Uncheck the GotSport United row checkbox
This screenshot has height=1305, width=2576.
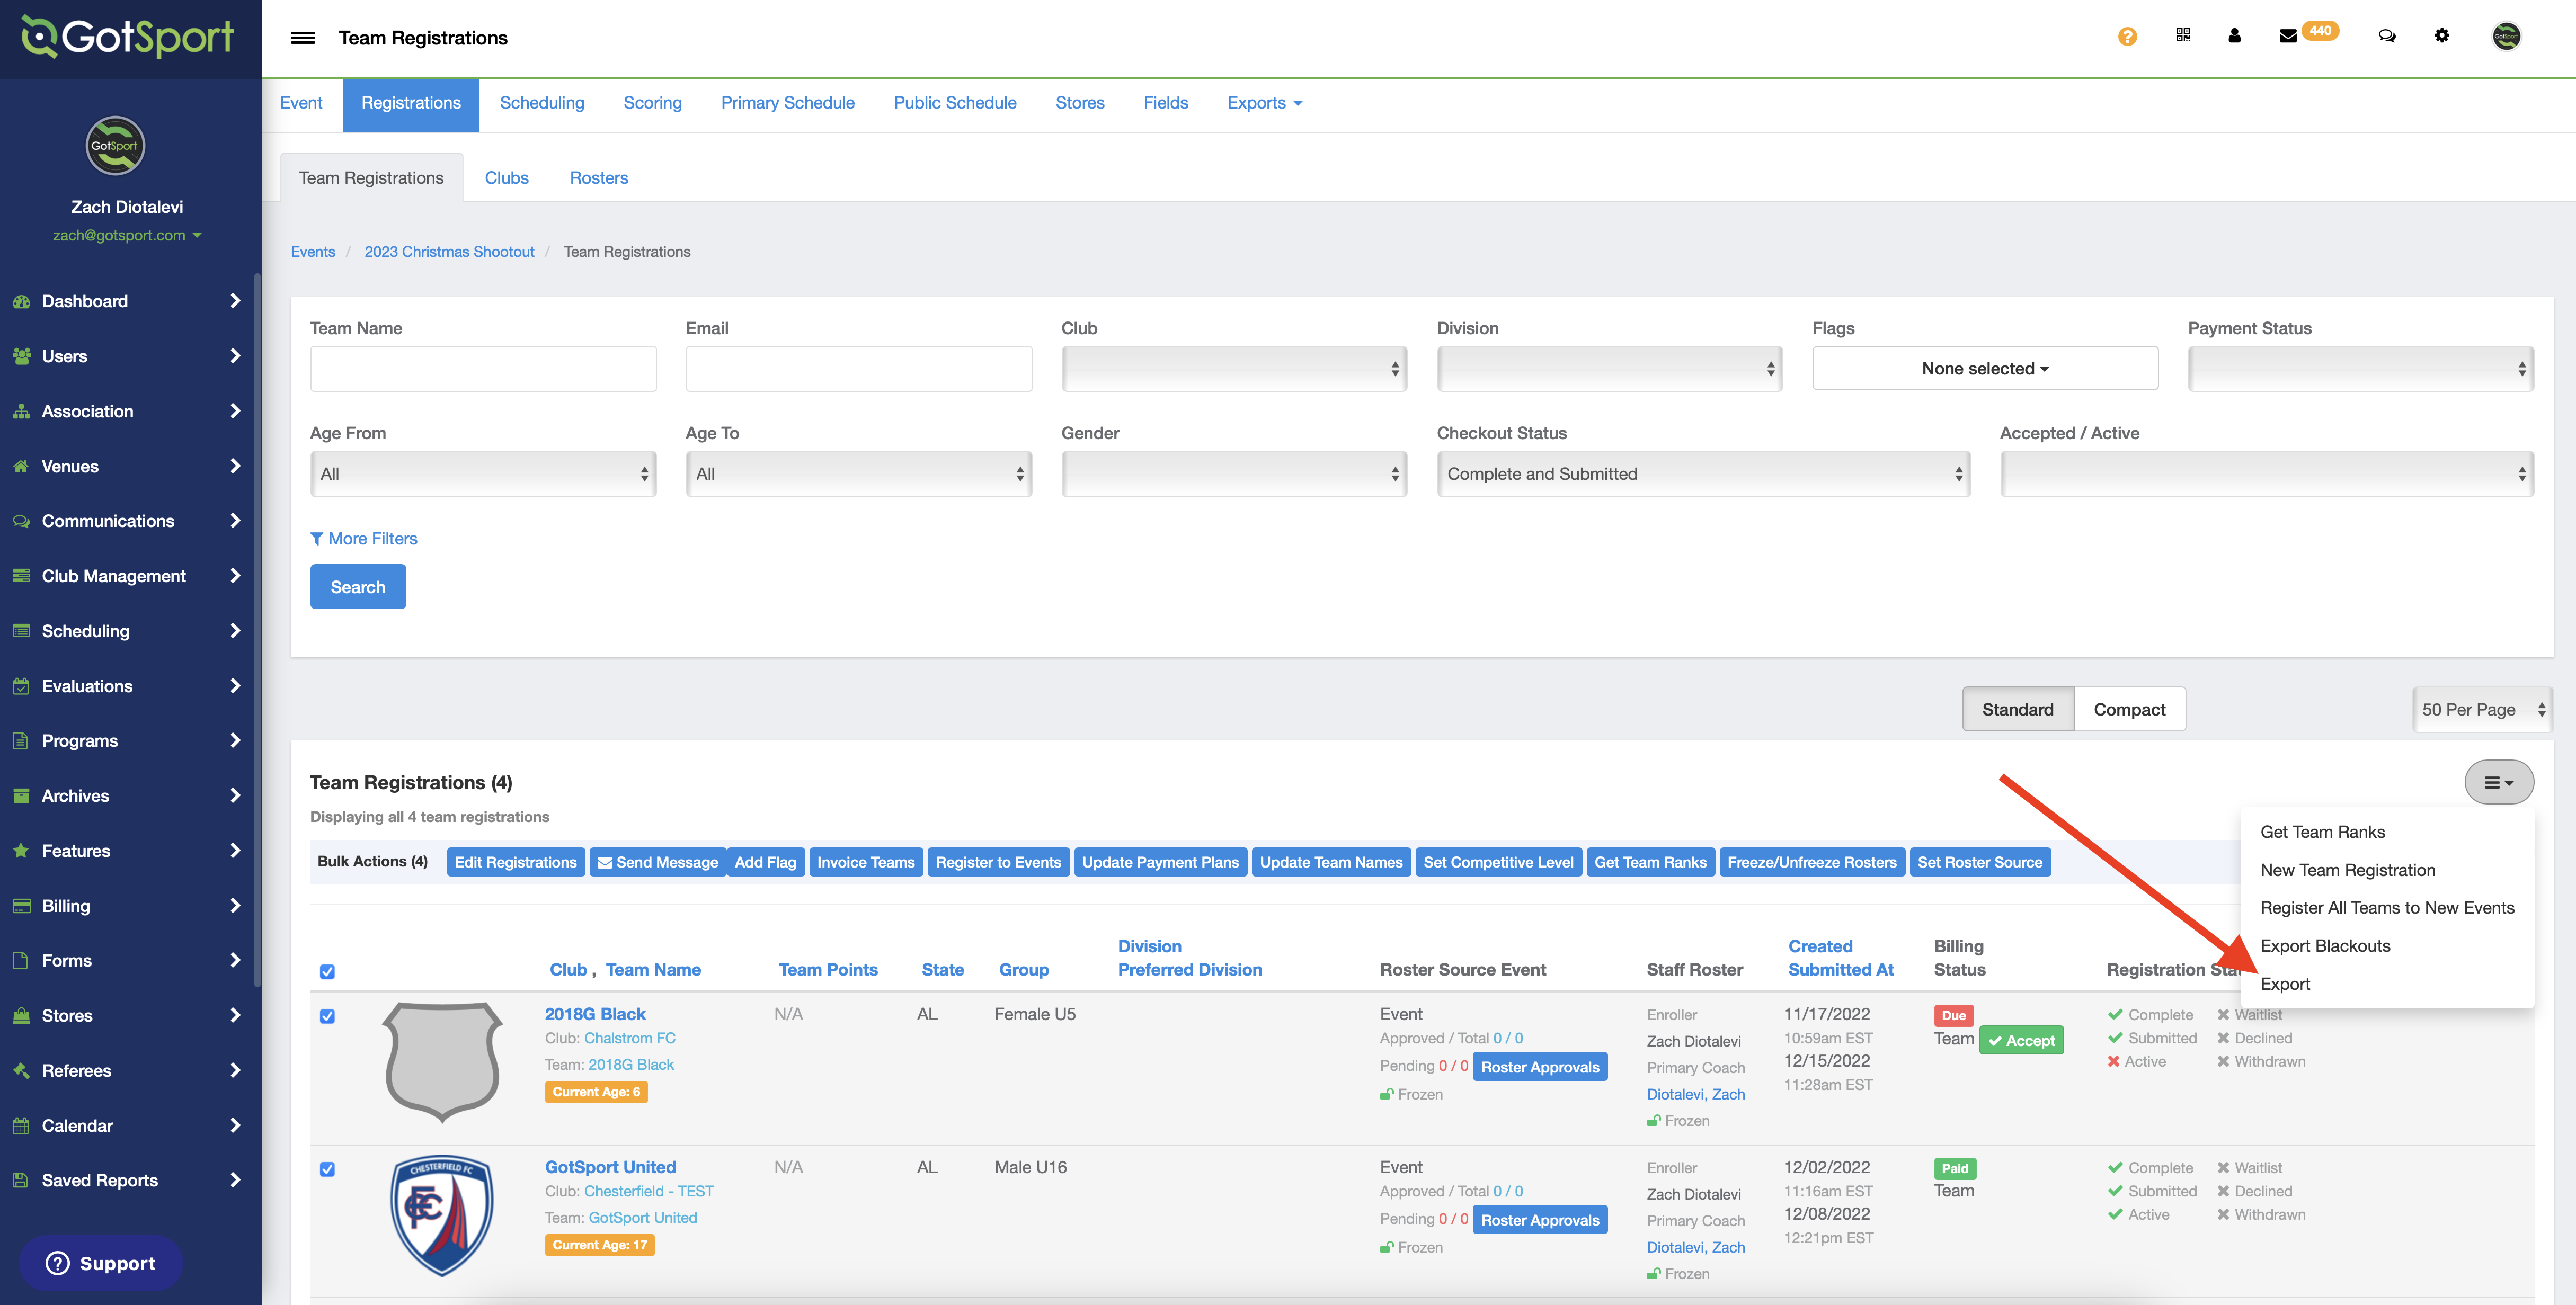point(327,1169)
